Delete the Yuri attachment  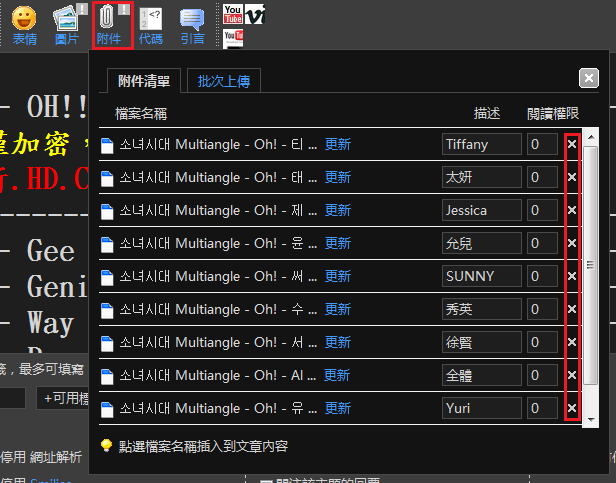(572, 408)
